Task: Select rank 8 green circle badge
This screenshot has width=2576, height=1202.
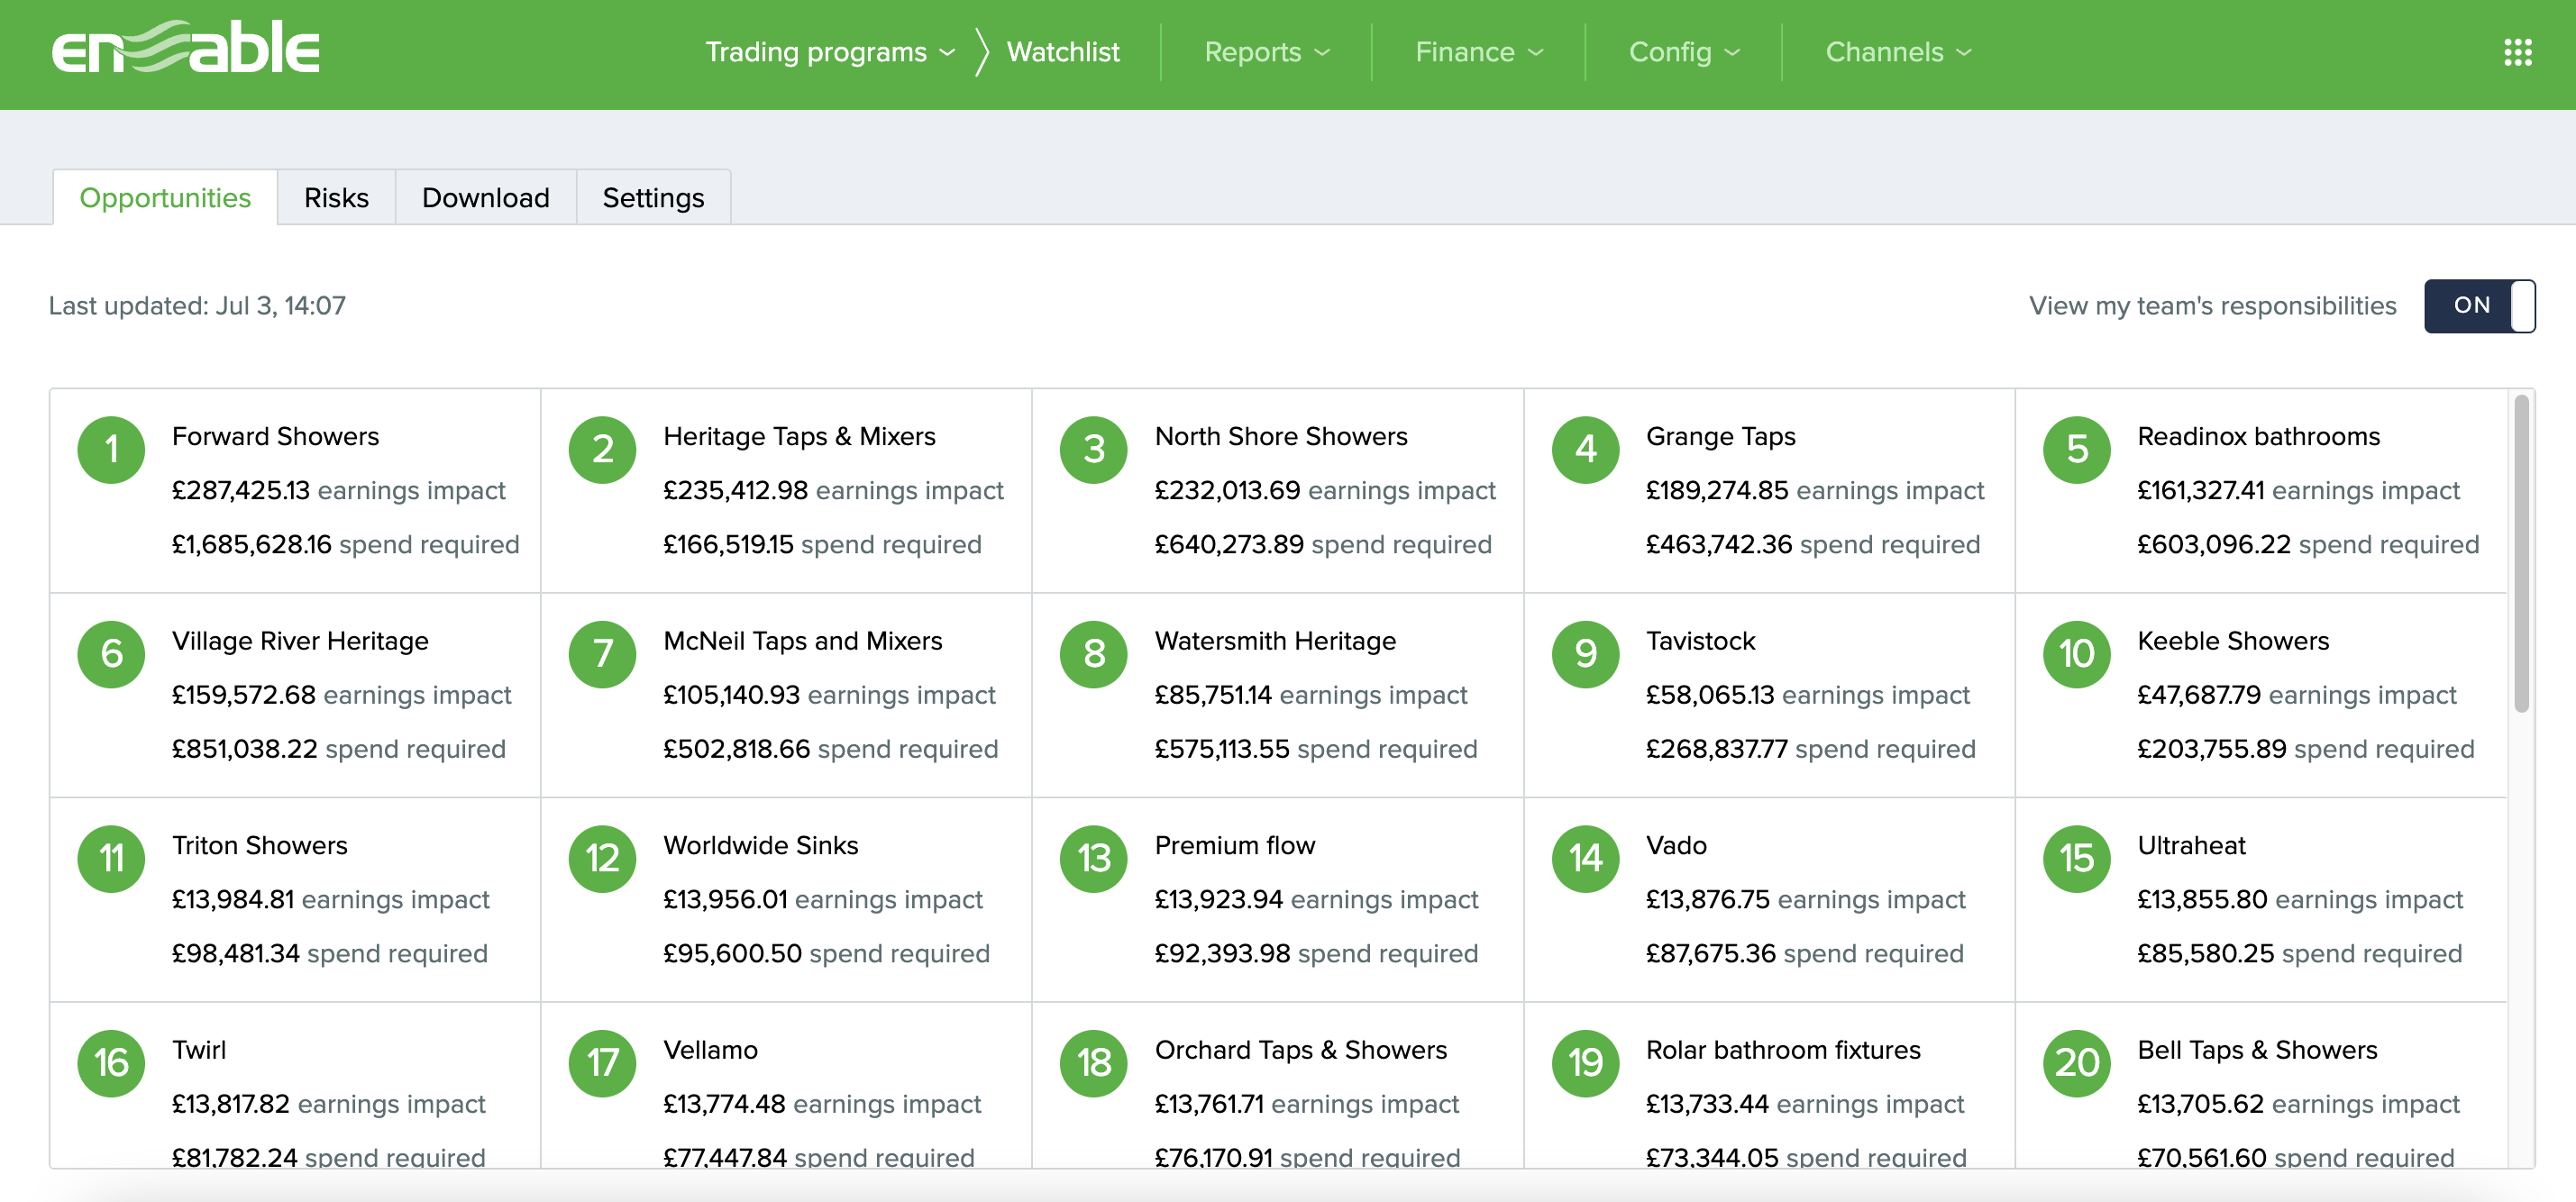Action: [x=1094, y=654]
